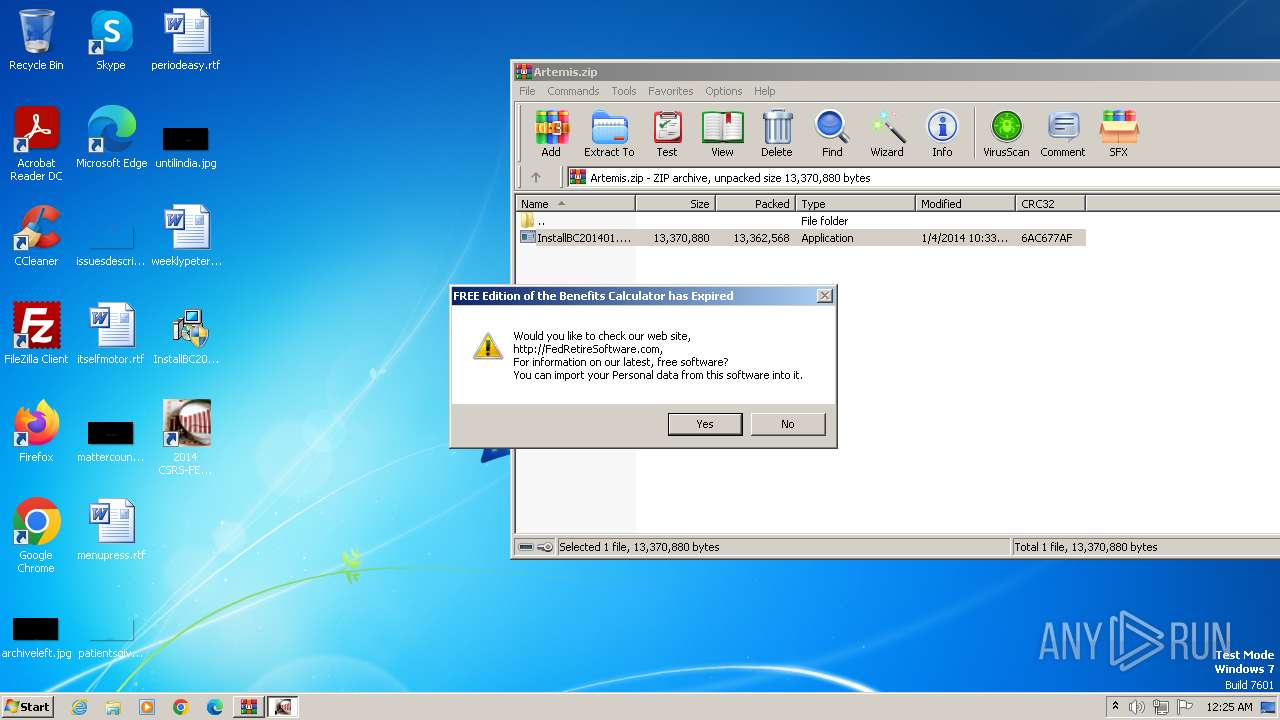Click the drive icon in WinRAR status bar
1280x720 pixels.
(526, 547)
